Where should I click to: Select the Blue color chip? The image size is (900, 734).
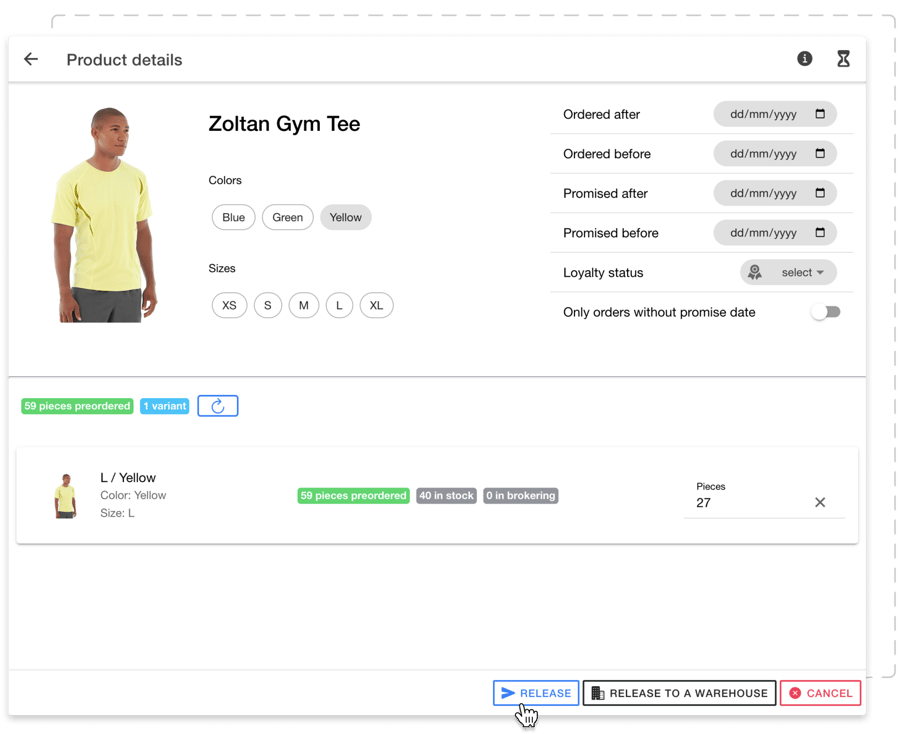click(x=233, y=218)
